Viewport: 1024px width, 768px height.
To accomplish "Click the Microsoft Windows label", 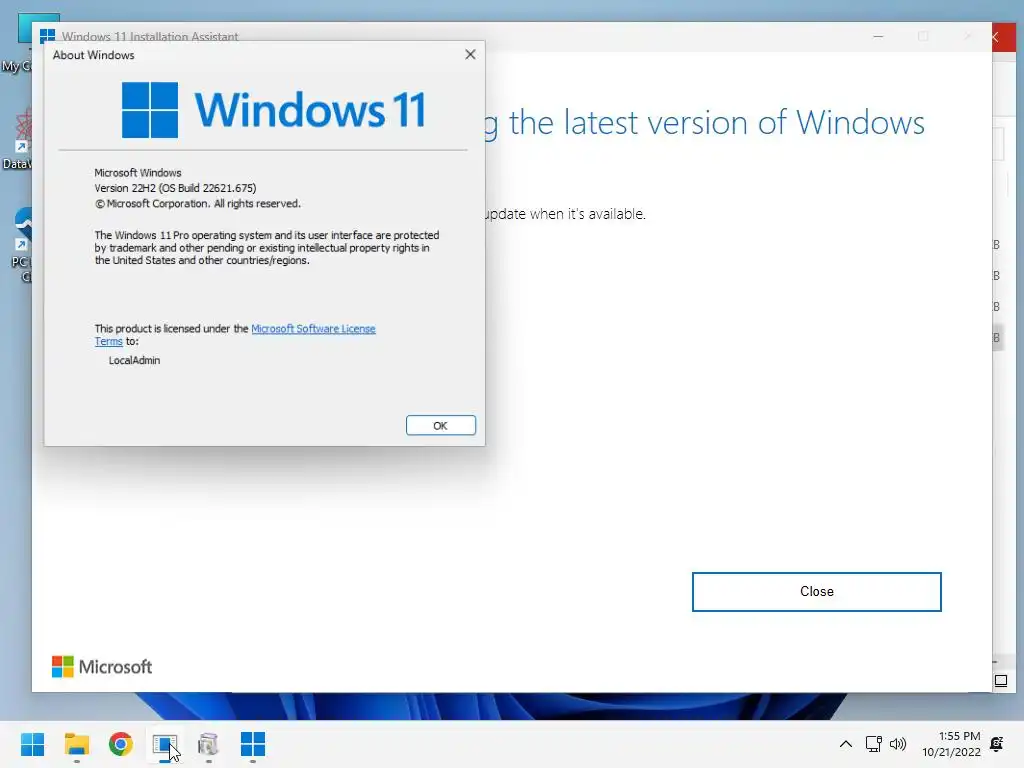I will (138, 173).
